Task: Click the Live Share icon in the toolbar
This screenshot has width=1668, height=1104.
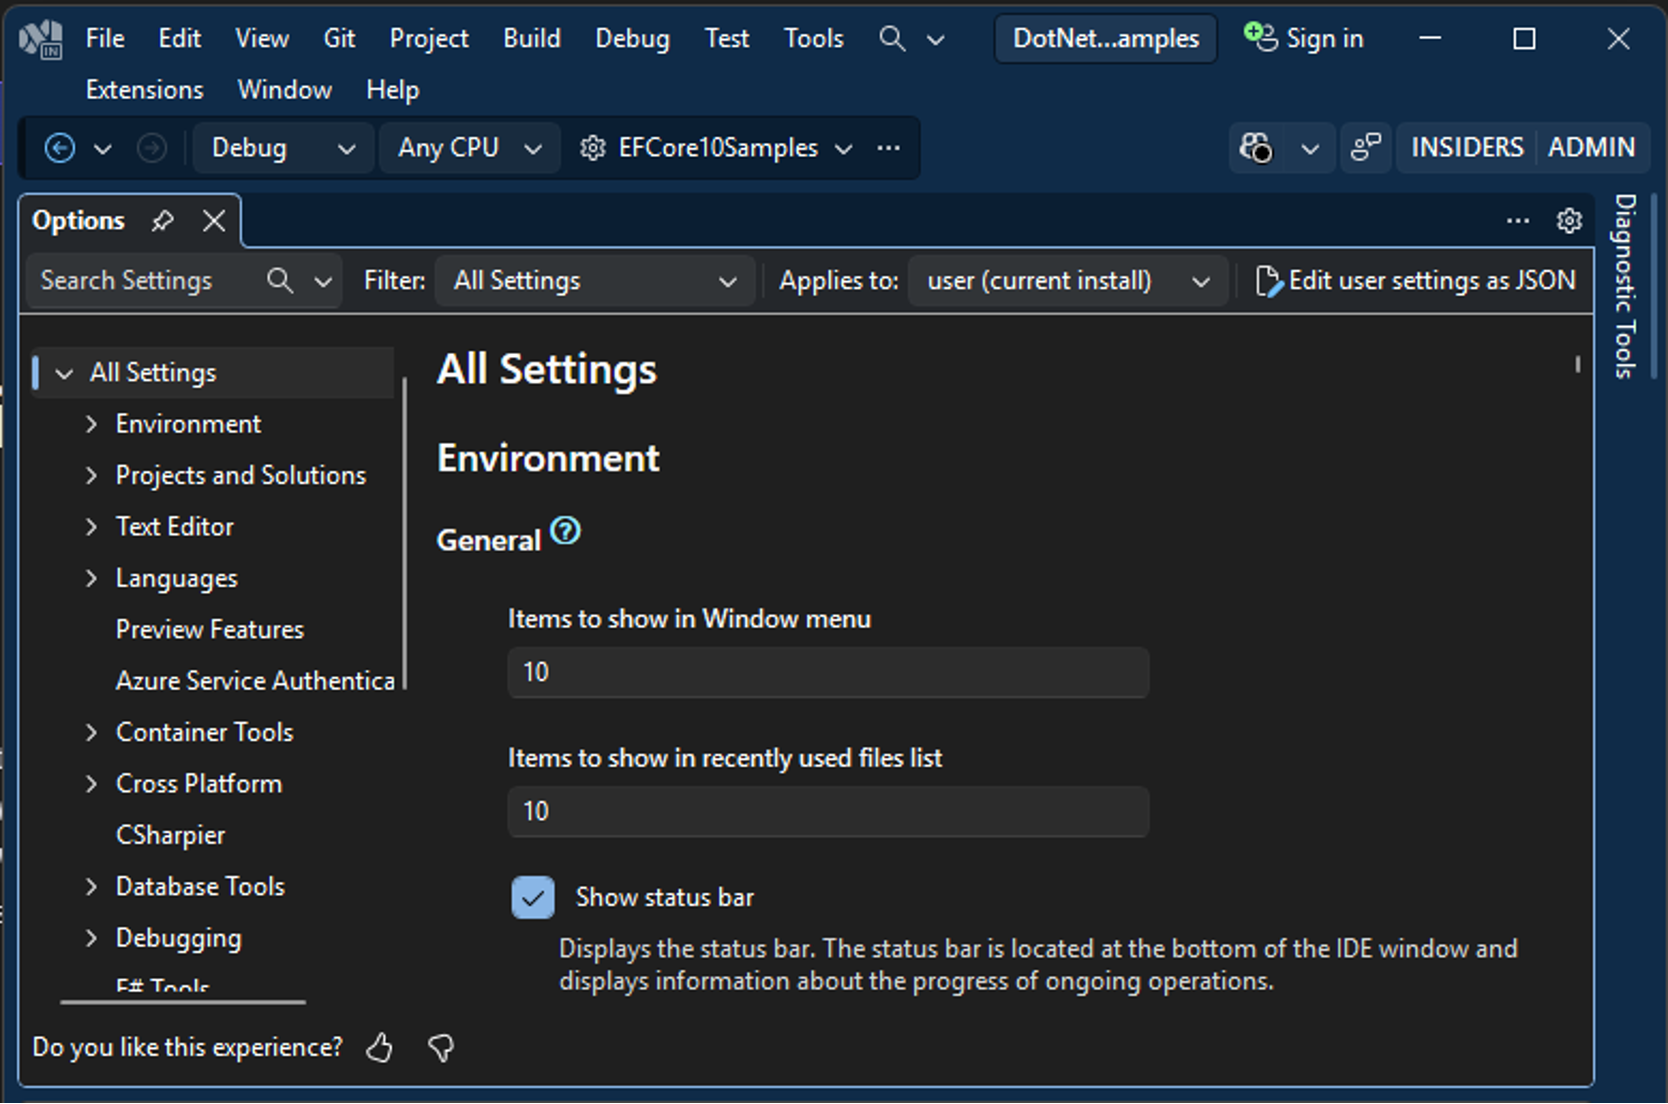Action: pyautogui.click(x=1256, y=147)
